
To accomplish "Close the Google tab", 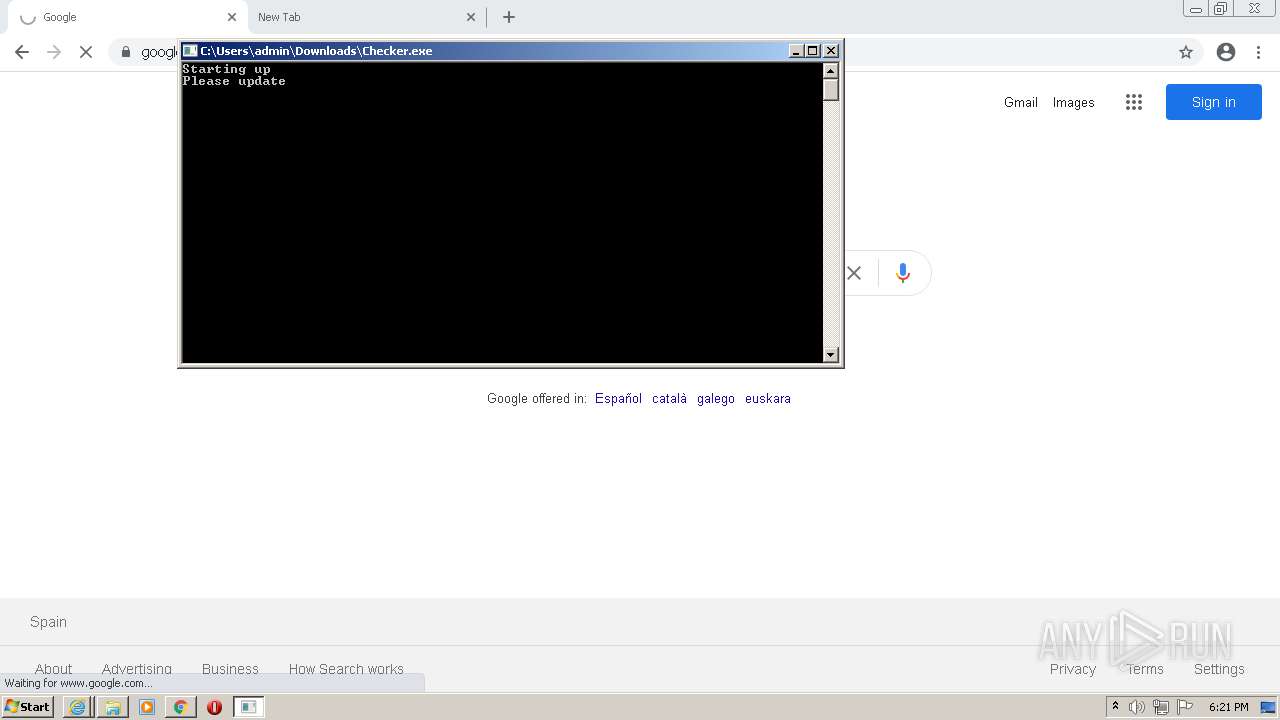I will pos(232,17).
